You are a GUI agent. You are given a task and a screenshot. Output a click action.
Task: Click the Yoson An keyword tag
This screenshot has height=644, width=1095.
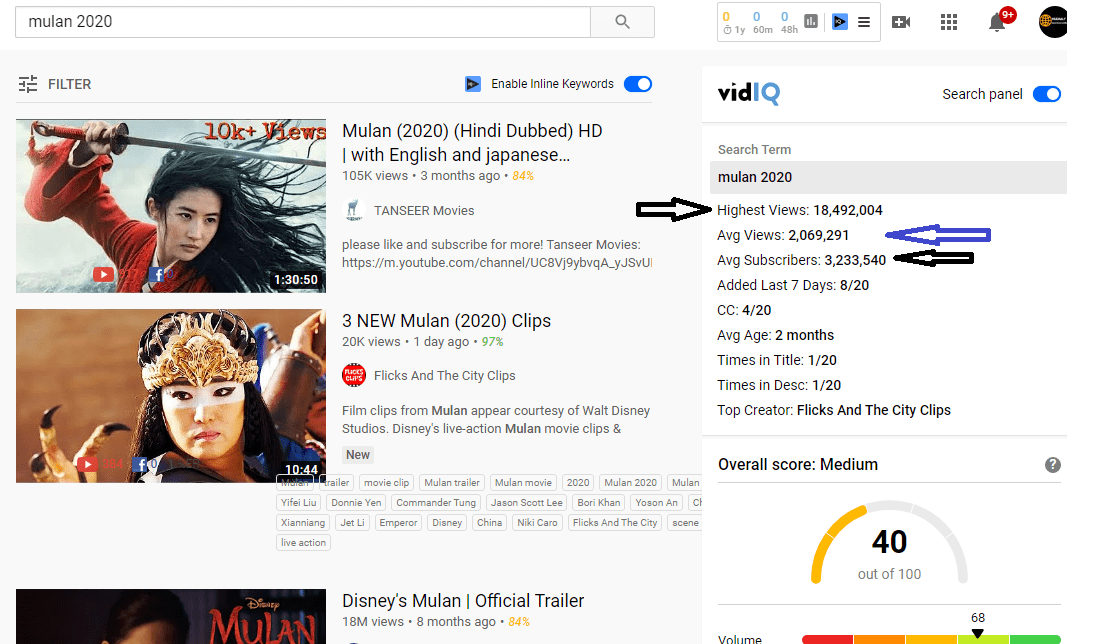[656, 503]
